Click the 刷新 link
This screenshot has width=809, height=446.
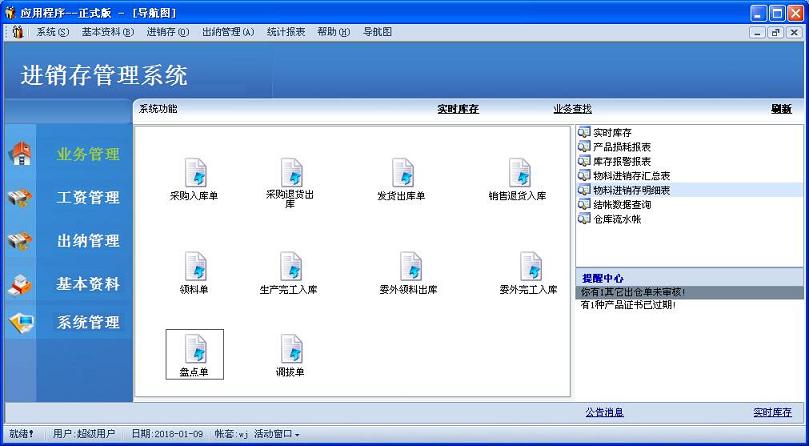click(x=781, y=109)
